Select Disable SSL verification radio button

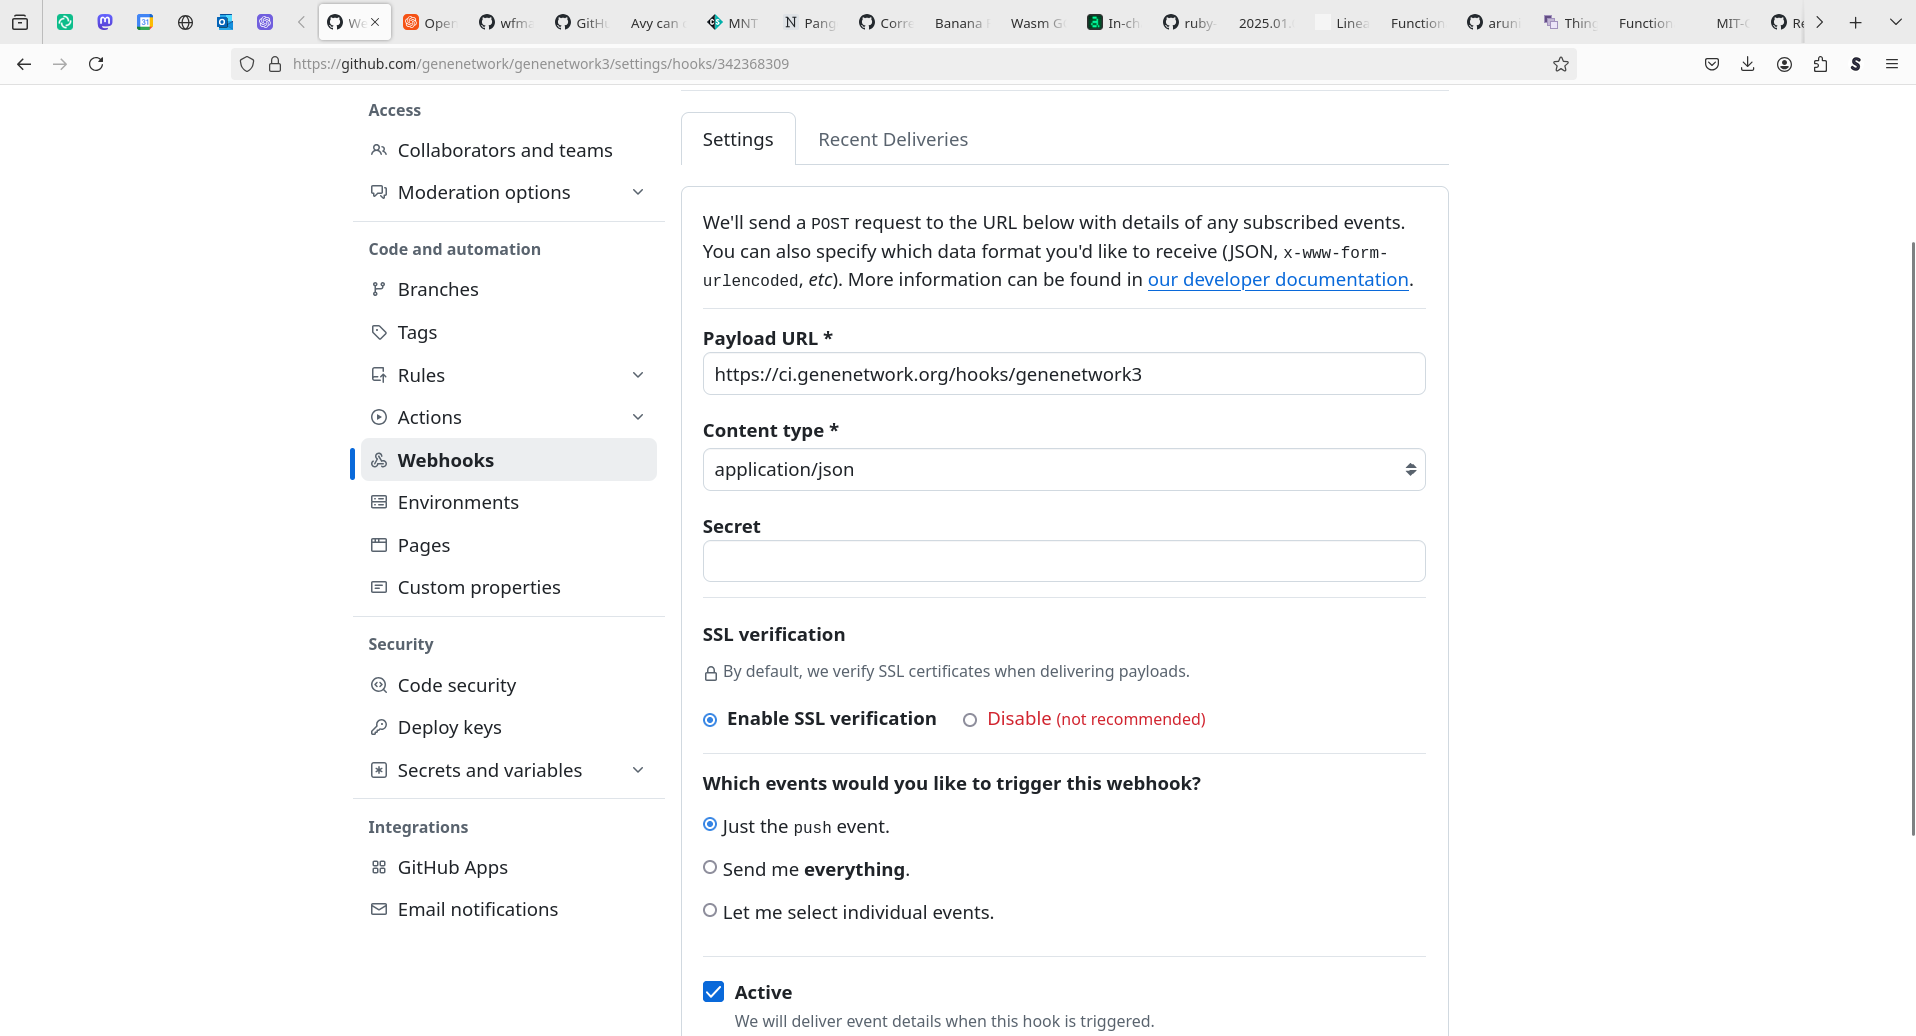[x=970, y=720]
